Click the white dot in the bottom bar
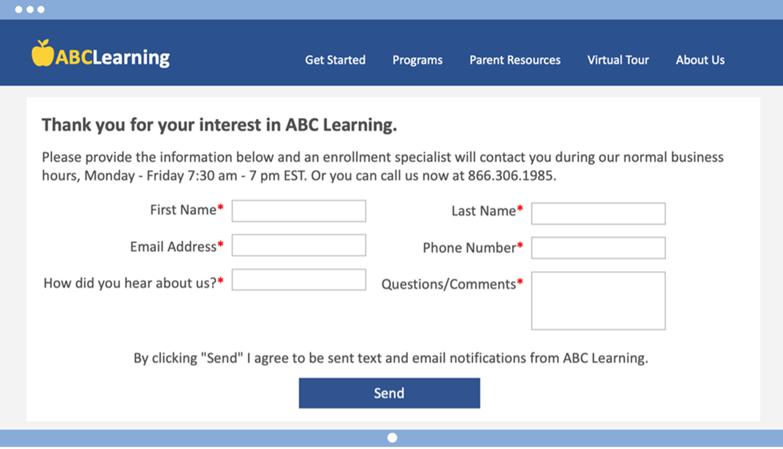Viewport: 783px width, 449px height. [392, 438]
